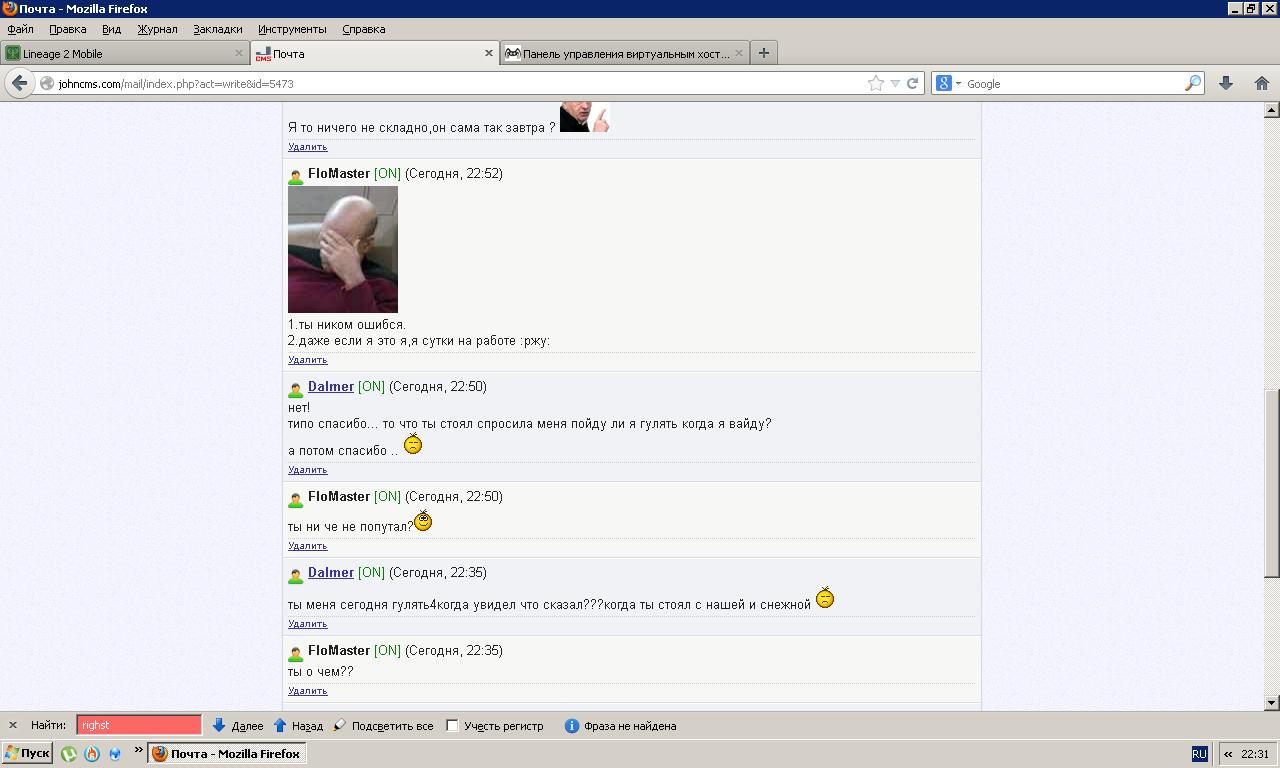Viewport: 1280px width, 768px height.
Task: Click the smiley after 'а потом спасибо ..'
Action: point(412,444)
